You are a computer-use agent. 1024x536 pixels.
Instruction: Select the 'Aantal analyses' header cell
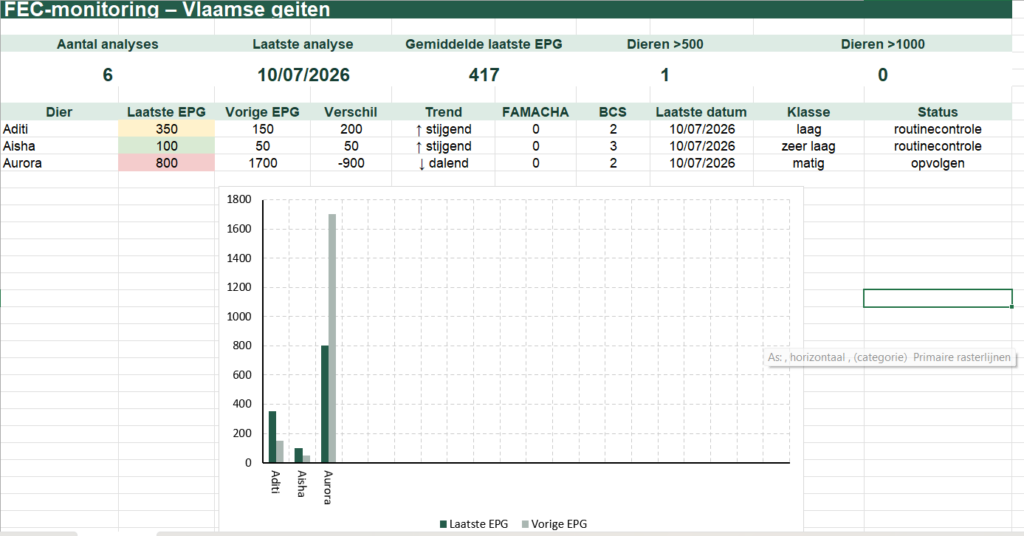coord(108,44)
